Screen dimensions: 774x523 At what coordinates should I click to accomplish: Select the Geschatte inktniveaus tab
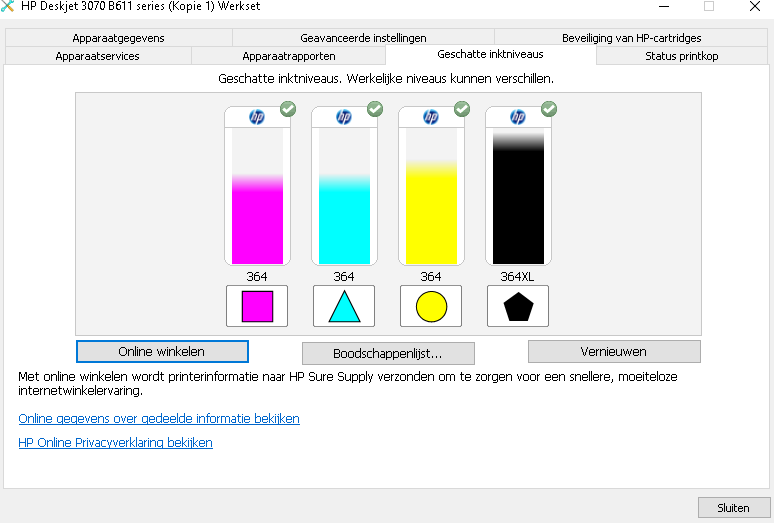pyautogui.click(x=490, y=54)
